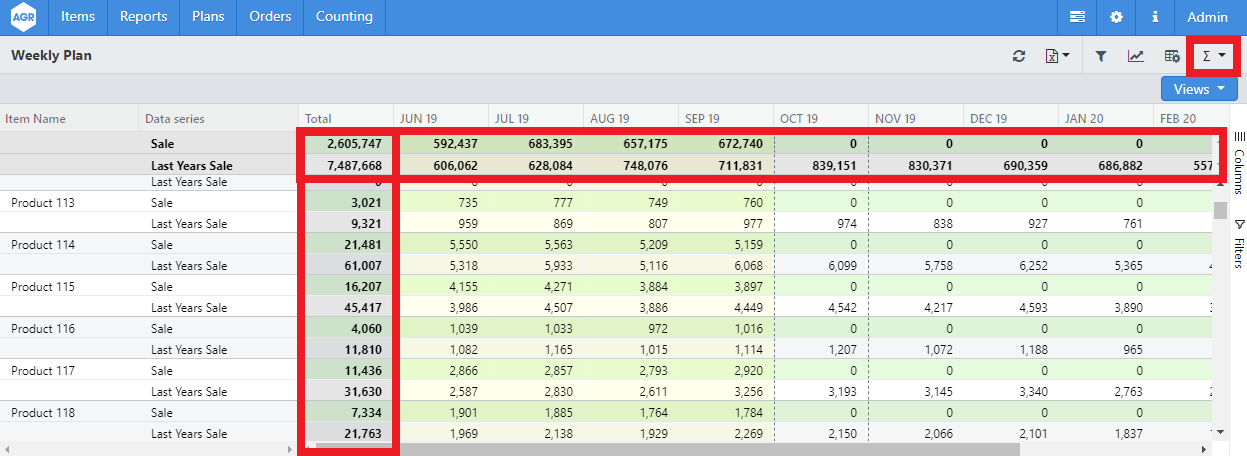
Task: Open the settings gear in top bar
Action: pyautogui.click(x=1116, y=17)
